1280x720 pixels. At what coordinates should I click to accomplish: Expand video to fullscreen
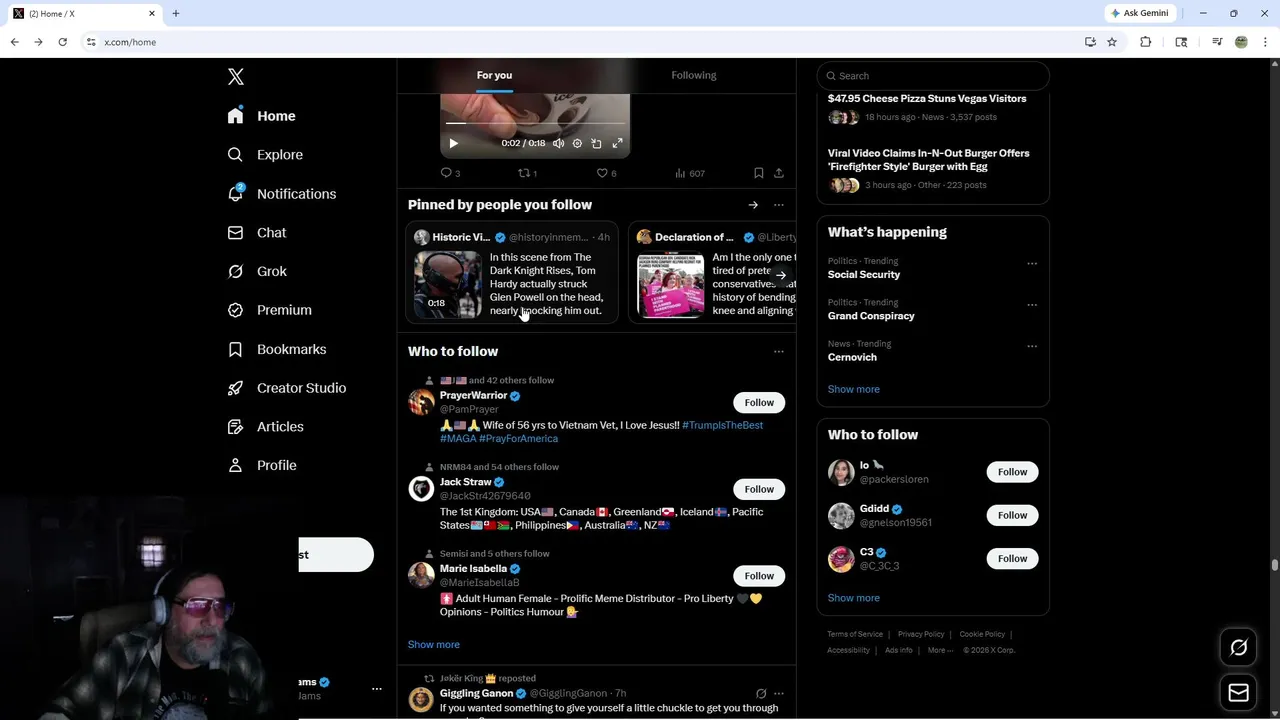617,143
